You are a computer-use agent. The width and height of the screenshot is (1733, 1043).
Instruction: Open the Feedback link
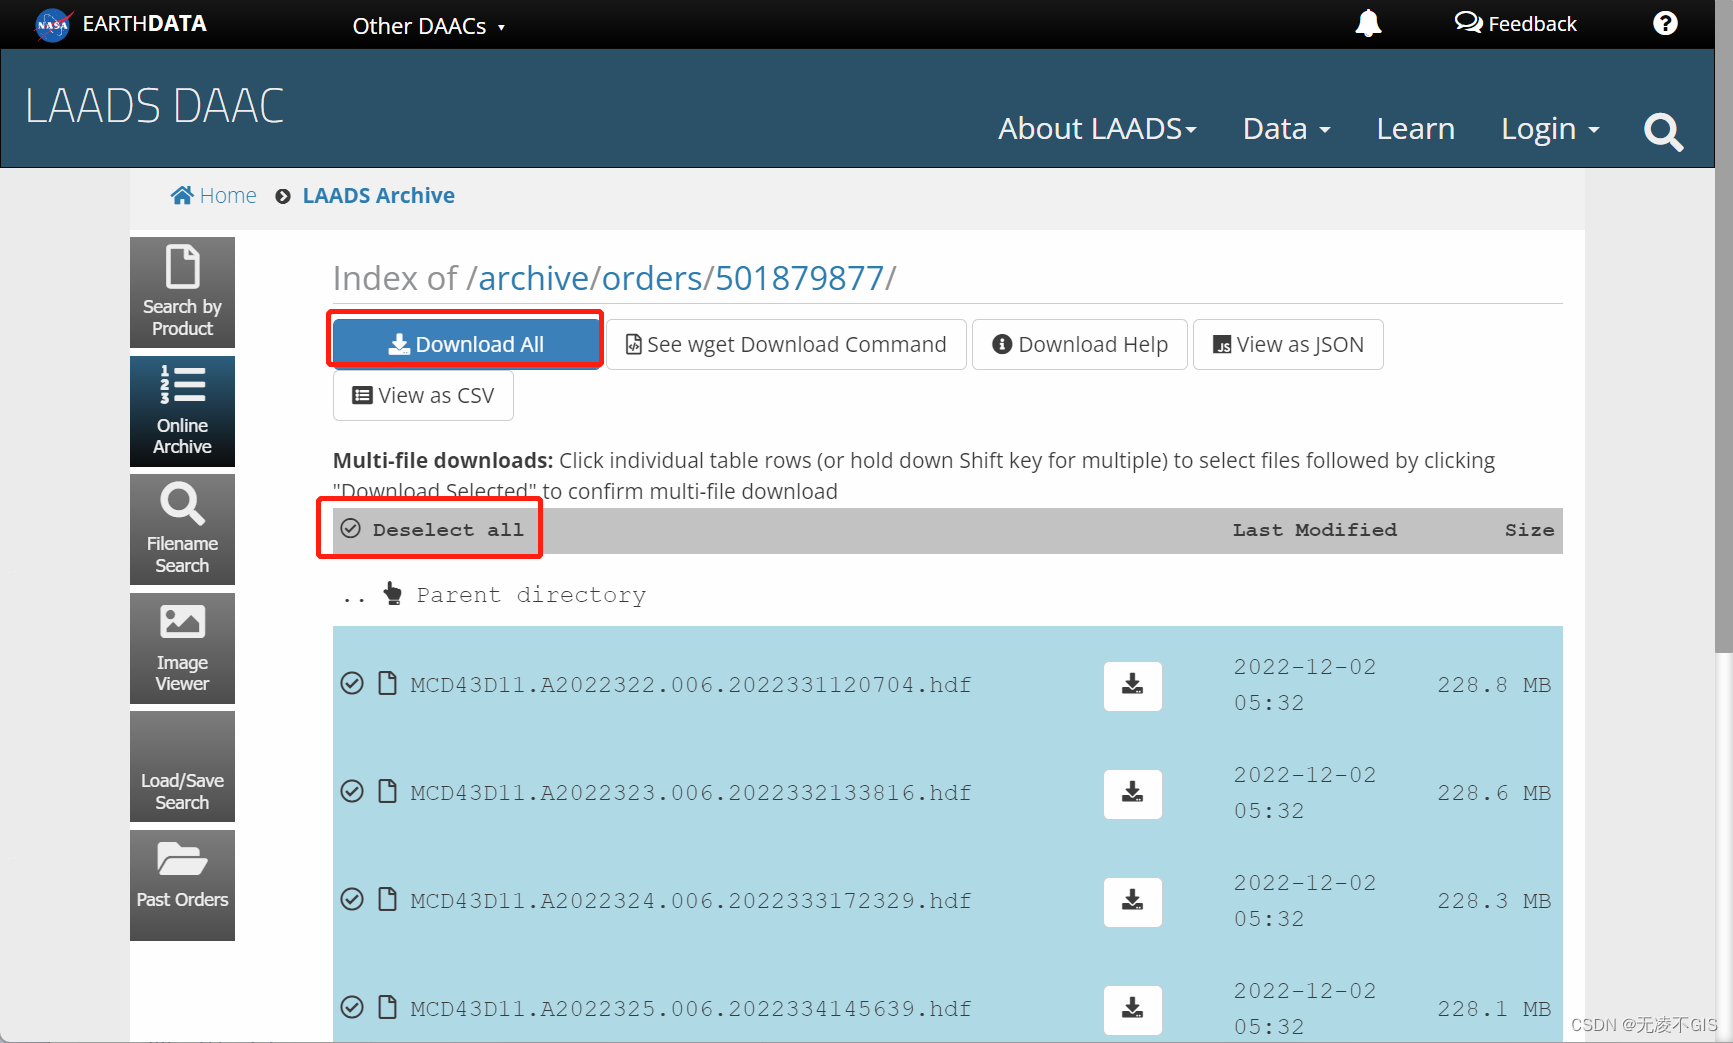(x=1515, y=24)
